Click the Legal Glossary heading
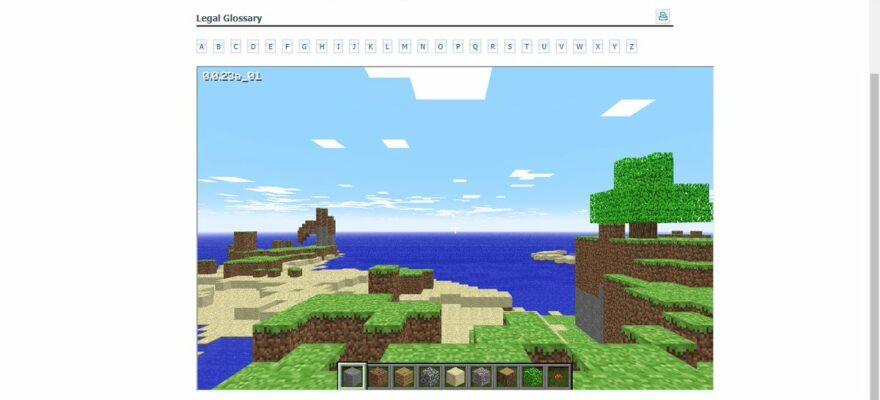The height and width of the screenshot is (400, 880). pyautogui.click(x=229, y=18)
